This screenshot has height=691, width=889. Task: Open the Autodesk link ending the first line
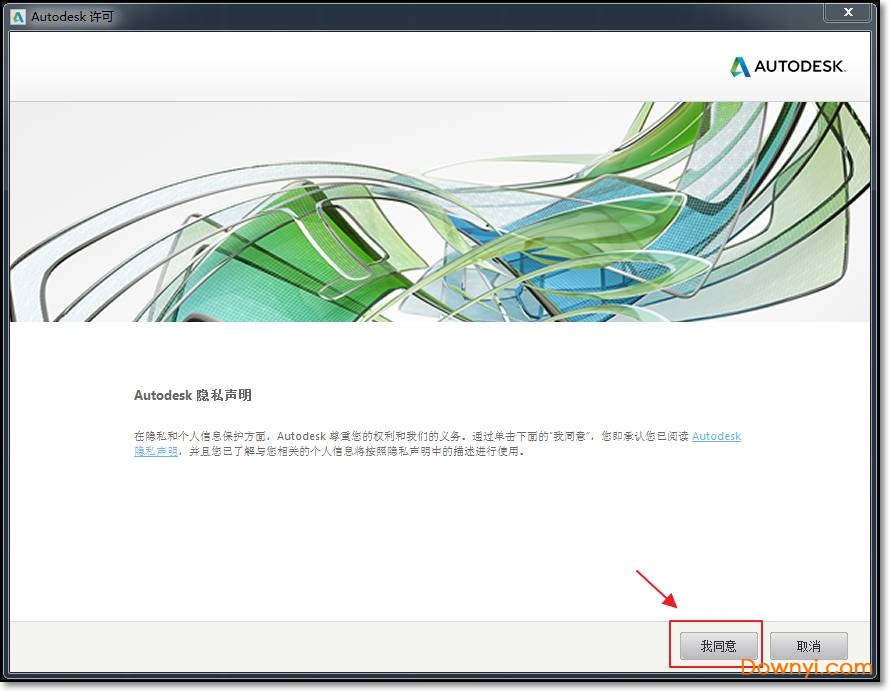pyautogui.click(x=716, y=436)
